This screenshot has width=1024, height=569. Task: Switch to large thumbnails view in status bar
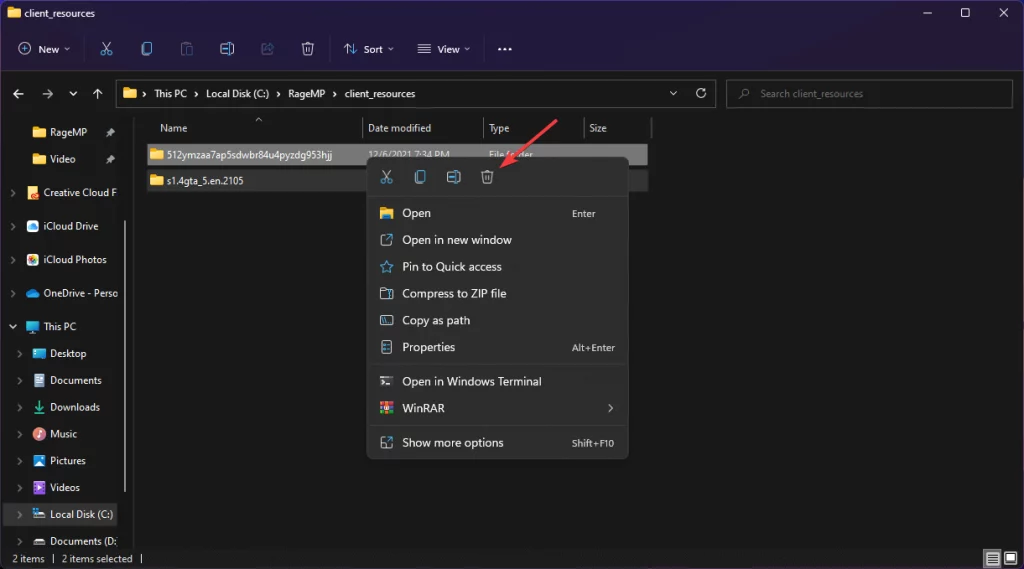pyautogui.click(x=1010, y=559)
